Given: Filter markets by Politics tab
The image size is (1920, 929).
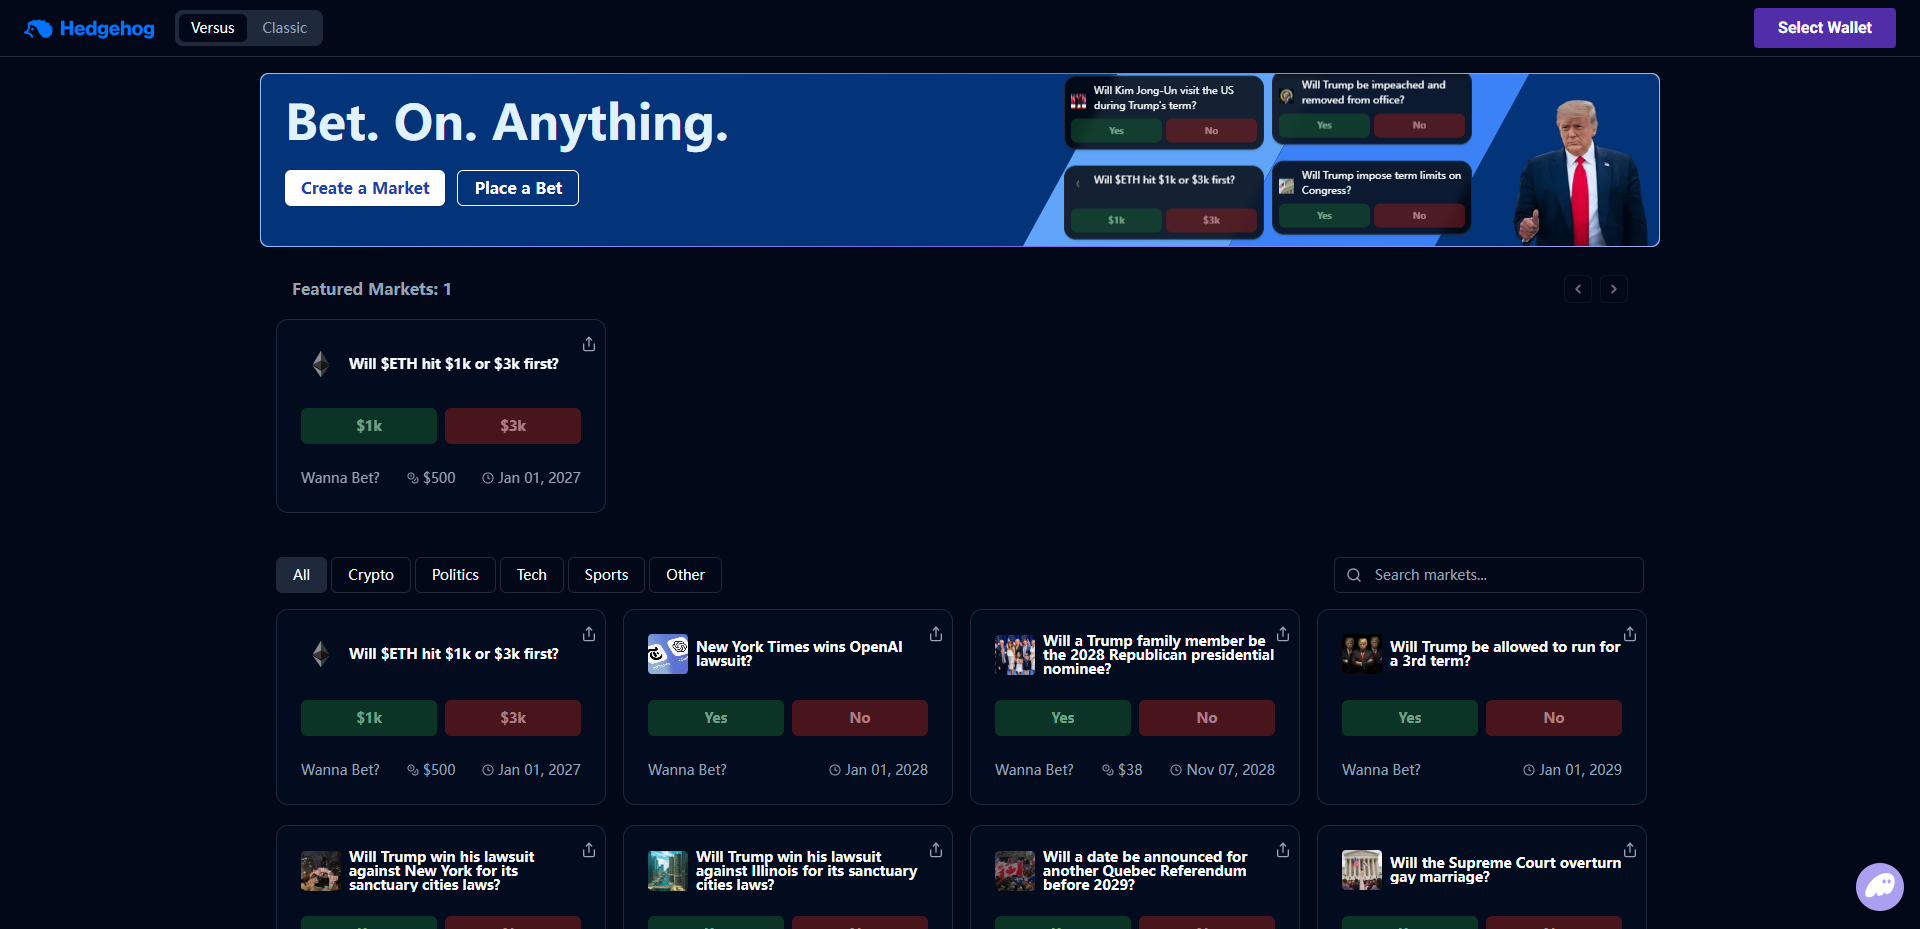Looking at the screenshot, I should click(x=455, y=575).
